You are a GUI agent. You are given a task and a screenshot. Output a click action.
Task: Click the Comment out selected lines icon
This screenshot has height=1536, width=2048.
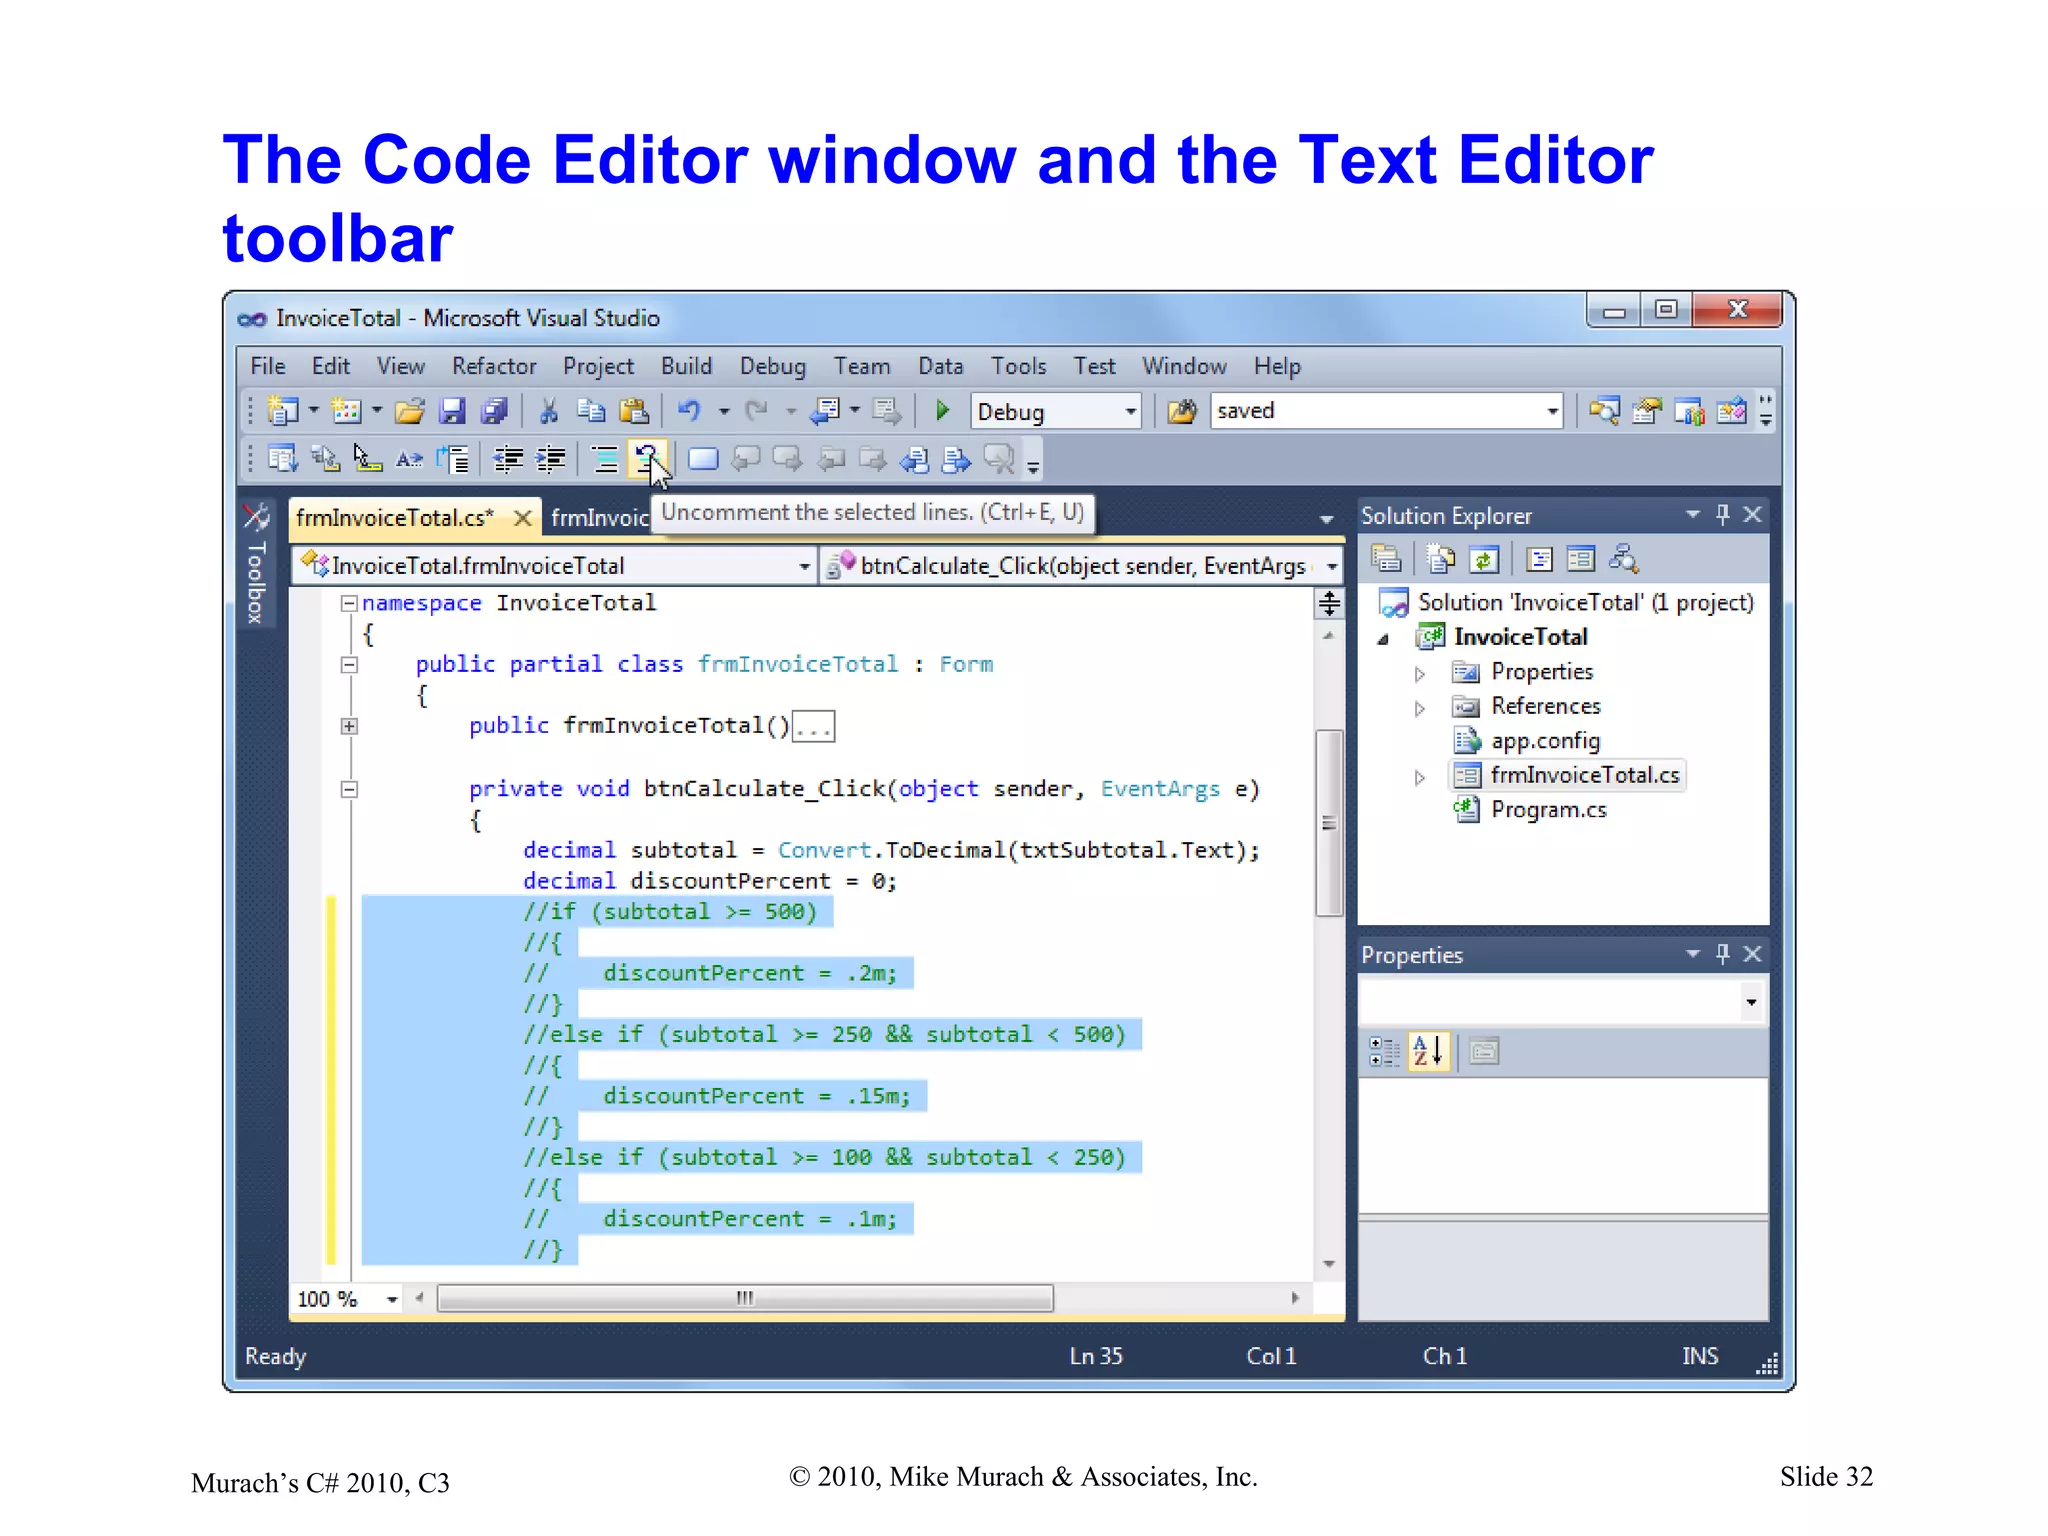coord(605,459)
